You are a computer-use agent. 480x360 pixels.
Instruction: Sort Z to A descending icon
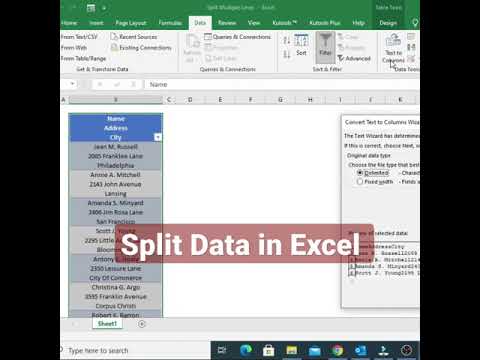tap(286, 54)
